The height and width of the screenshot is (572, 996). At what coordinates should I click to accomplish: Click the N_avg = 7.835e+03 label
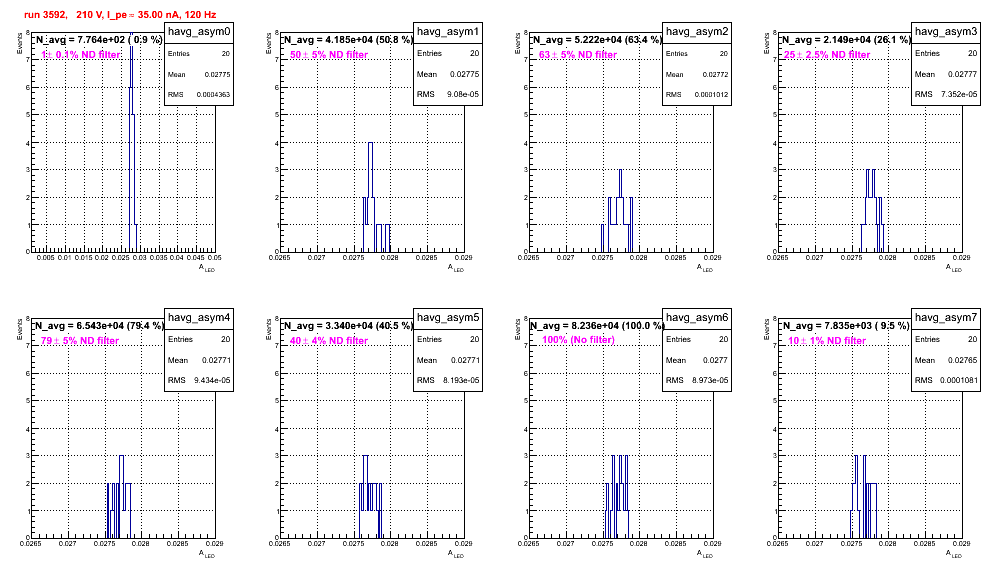(x=845, y=325)
